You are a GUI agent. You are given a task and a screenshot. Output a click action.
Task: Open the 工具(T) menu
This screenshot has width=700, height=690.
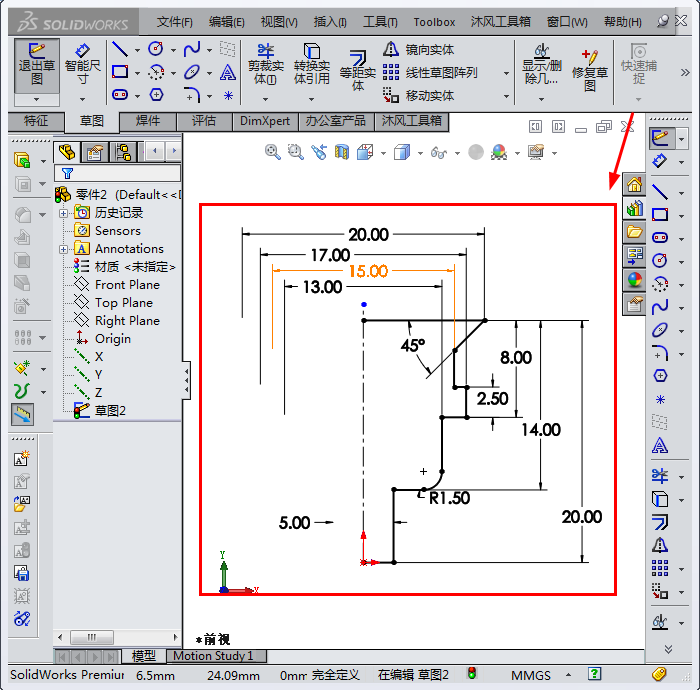pyautogui.click(x=380, y=21)
